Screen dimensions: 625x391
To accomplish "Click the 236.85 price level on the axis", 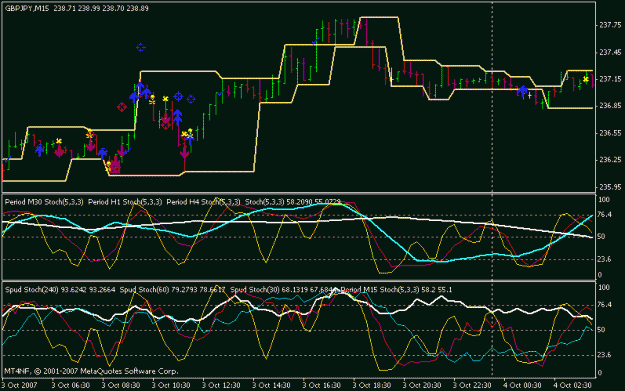I will click(610, 106).
